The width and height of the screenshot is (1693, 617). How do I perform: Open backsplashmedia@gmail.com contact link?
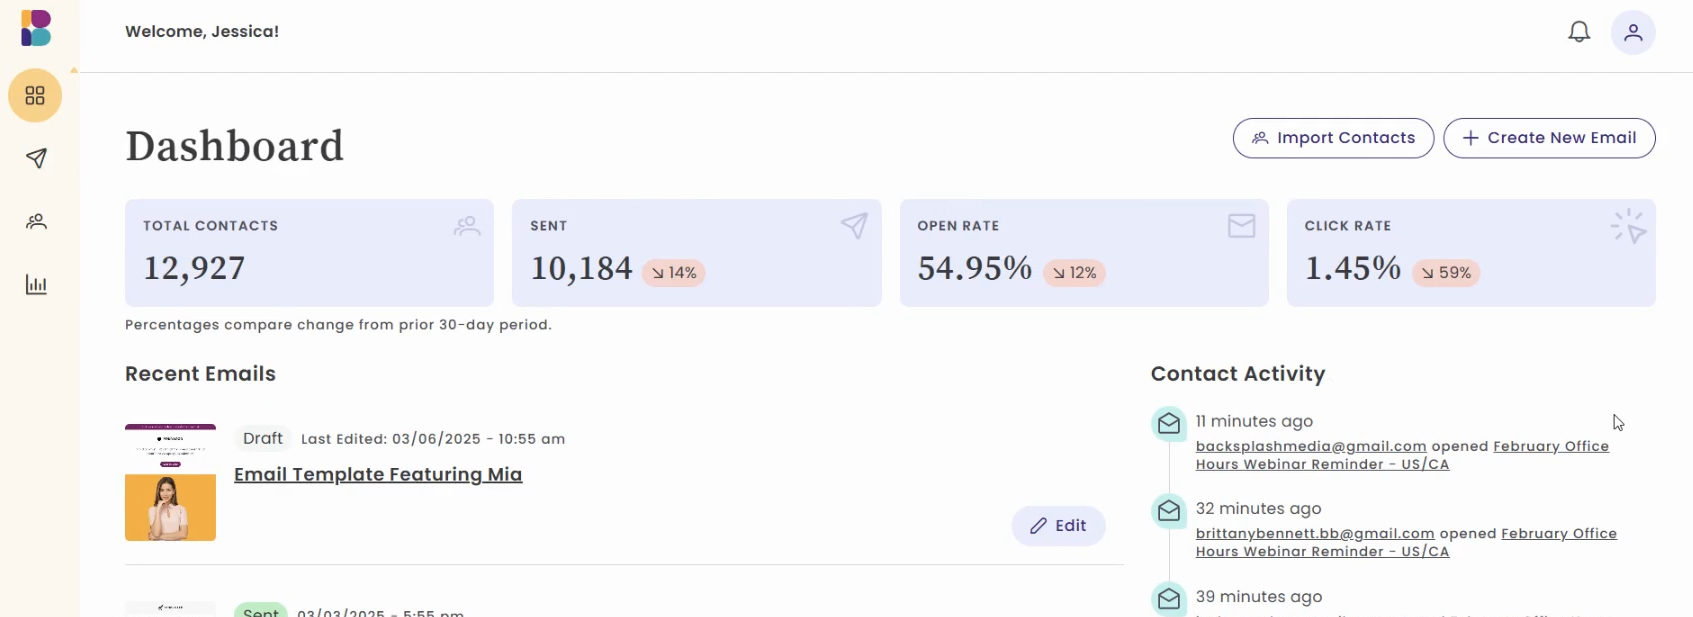tap(1310, 446)
